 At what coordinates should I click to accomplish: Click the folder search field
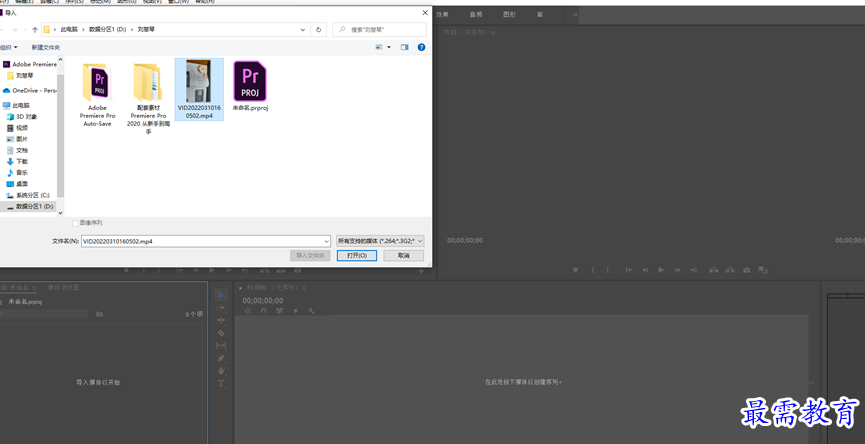[x=380, y=29]
